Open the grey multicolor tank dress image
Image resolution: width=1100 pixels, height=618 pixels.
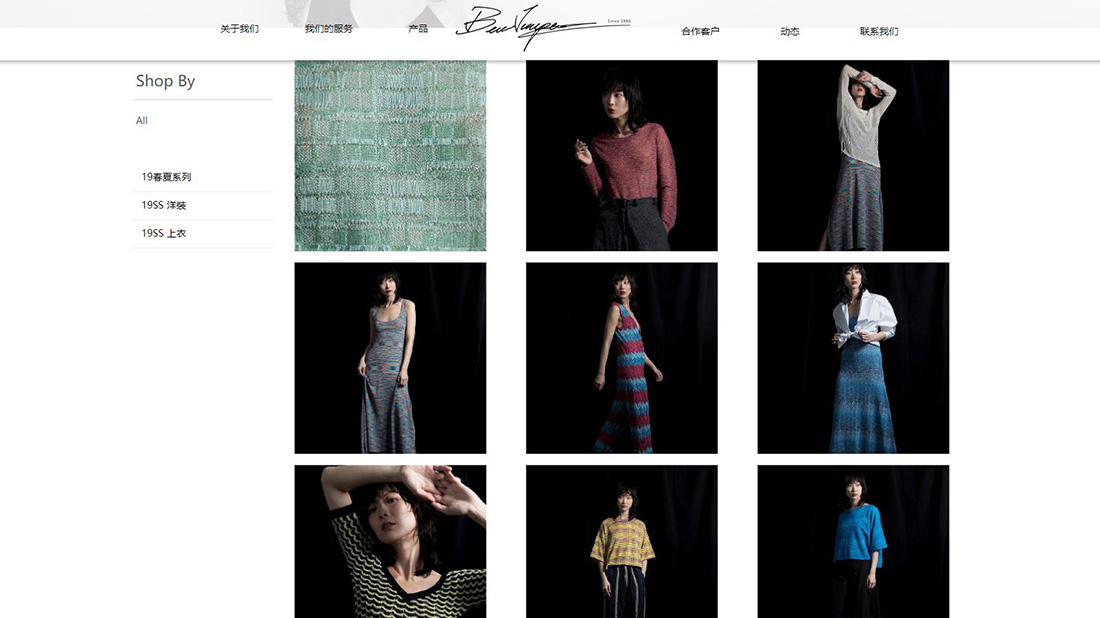click(x=390, y=358)
